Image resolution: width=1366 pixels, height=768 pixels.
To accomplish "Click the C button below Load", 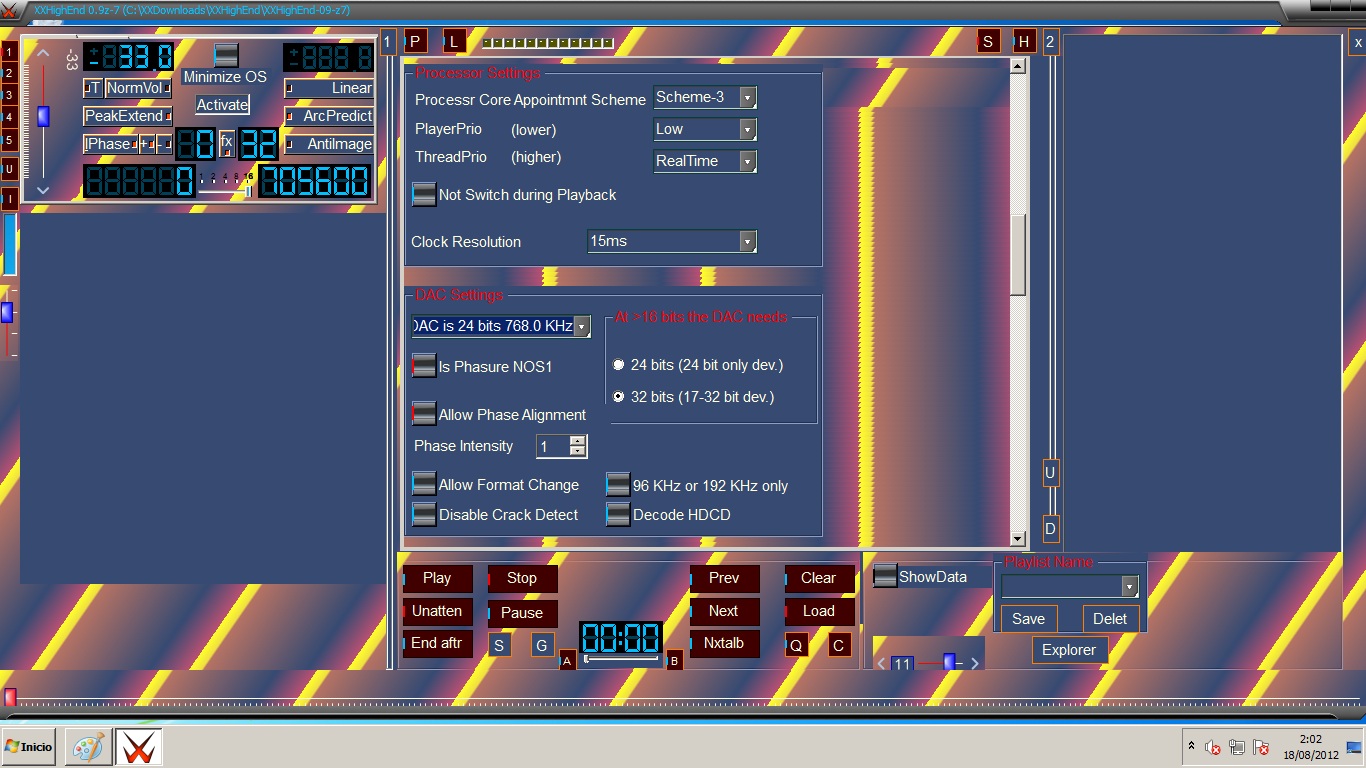I will [840, 645].
